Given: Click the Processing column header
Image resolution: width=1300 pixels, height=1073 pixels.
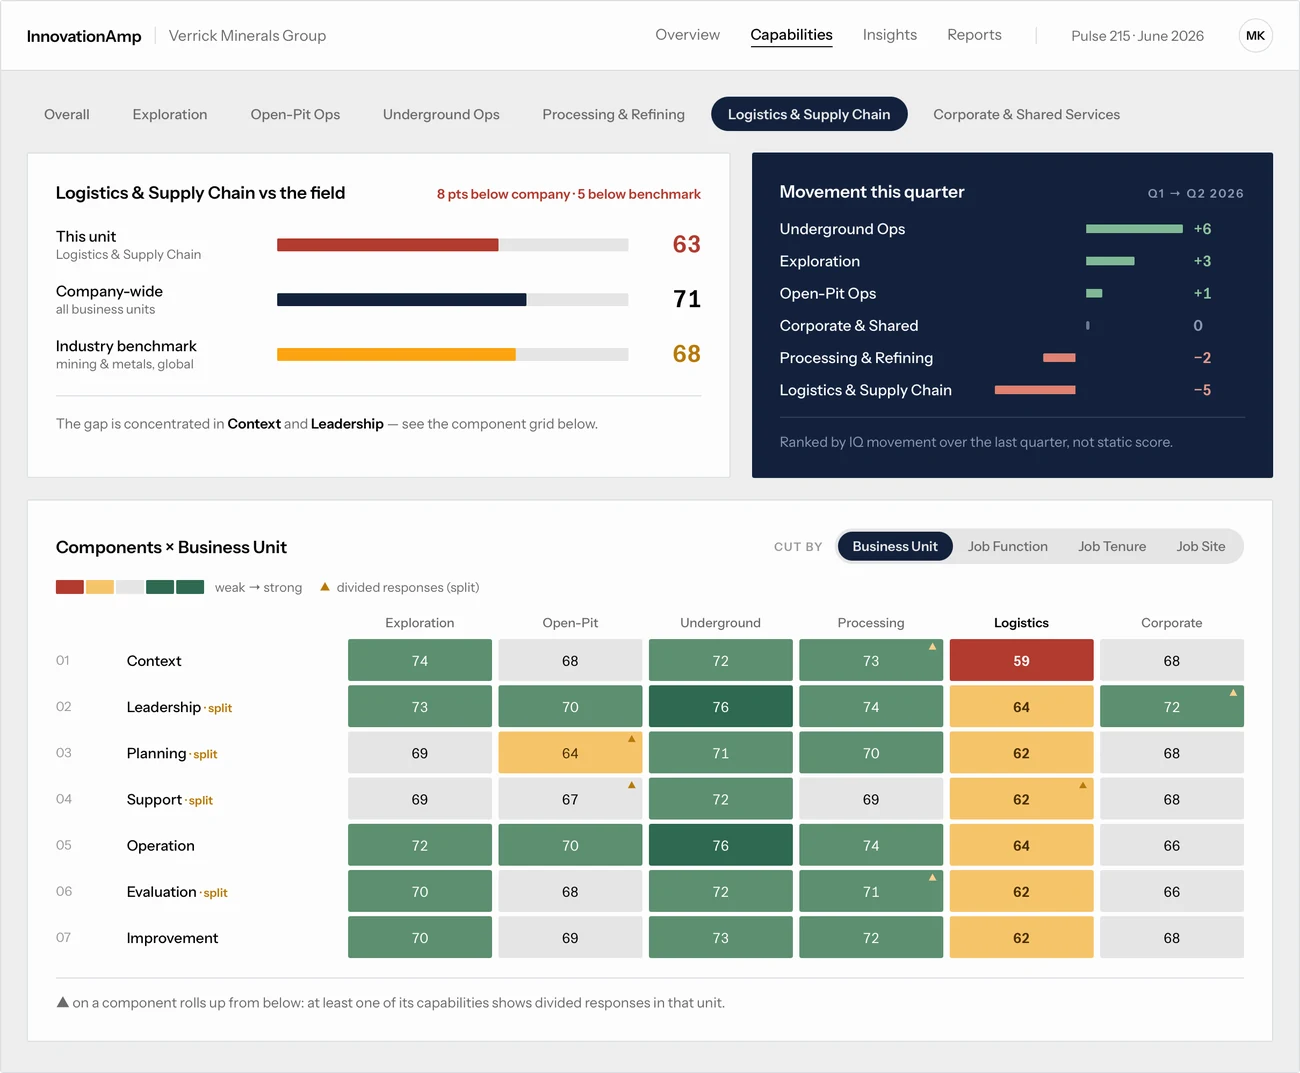Looking at the screenshot, I should 871,622.
